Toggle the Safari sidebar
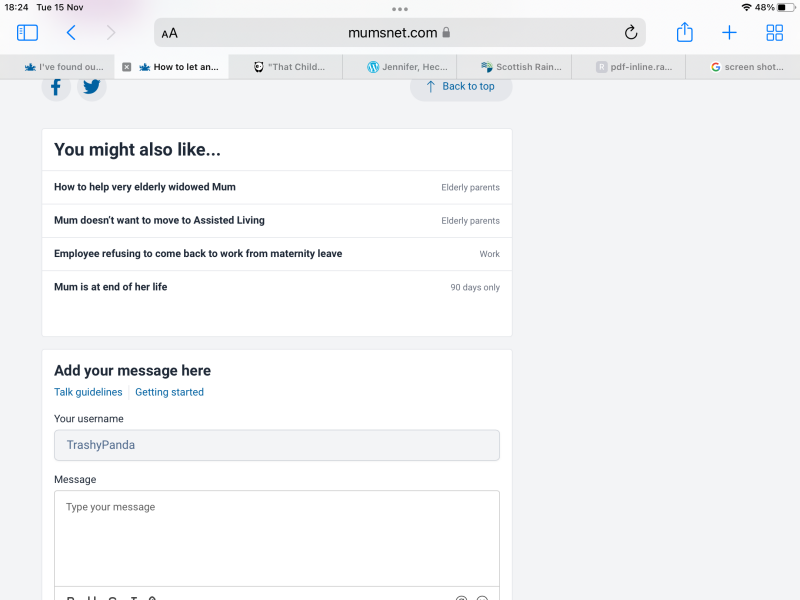This screenshot has height=600, width=800. click(27, 32)
